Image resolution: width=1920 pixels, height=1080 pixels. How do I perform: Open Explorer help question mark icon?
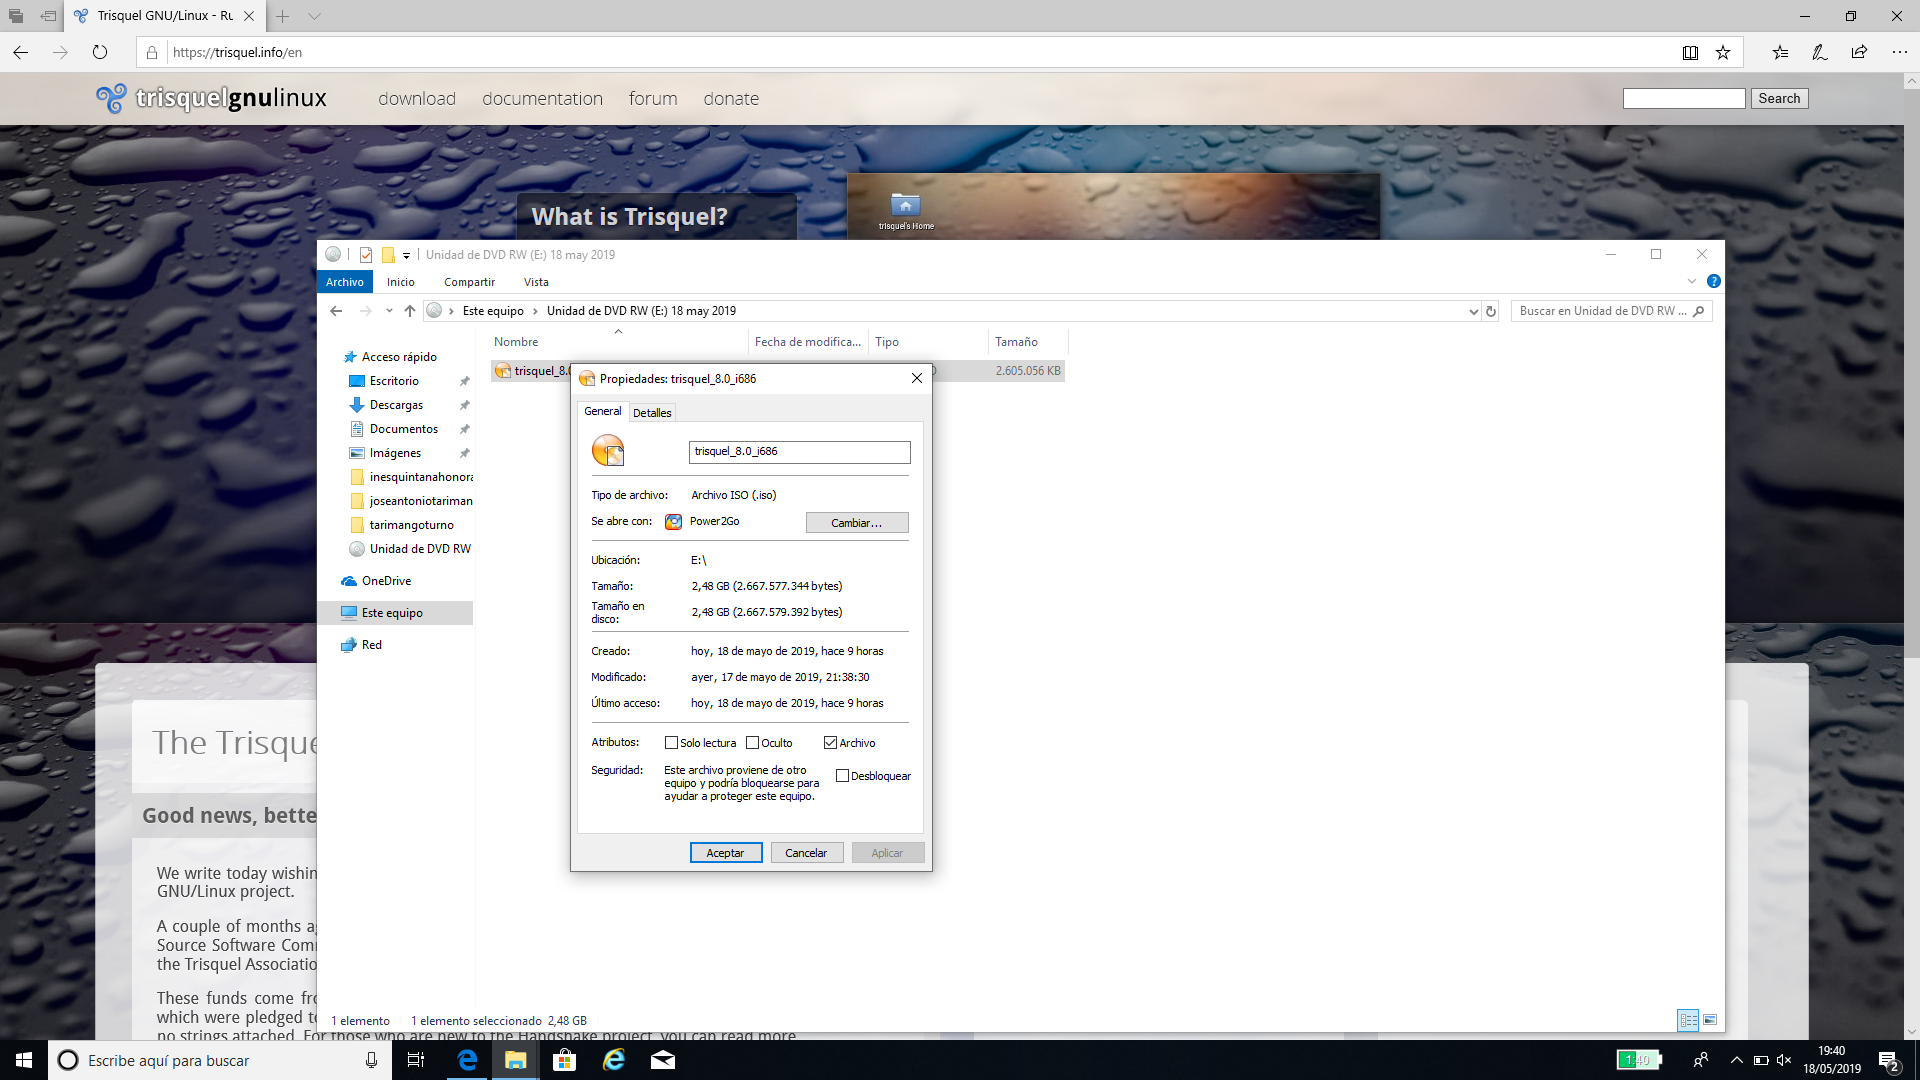1713,282
